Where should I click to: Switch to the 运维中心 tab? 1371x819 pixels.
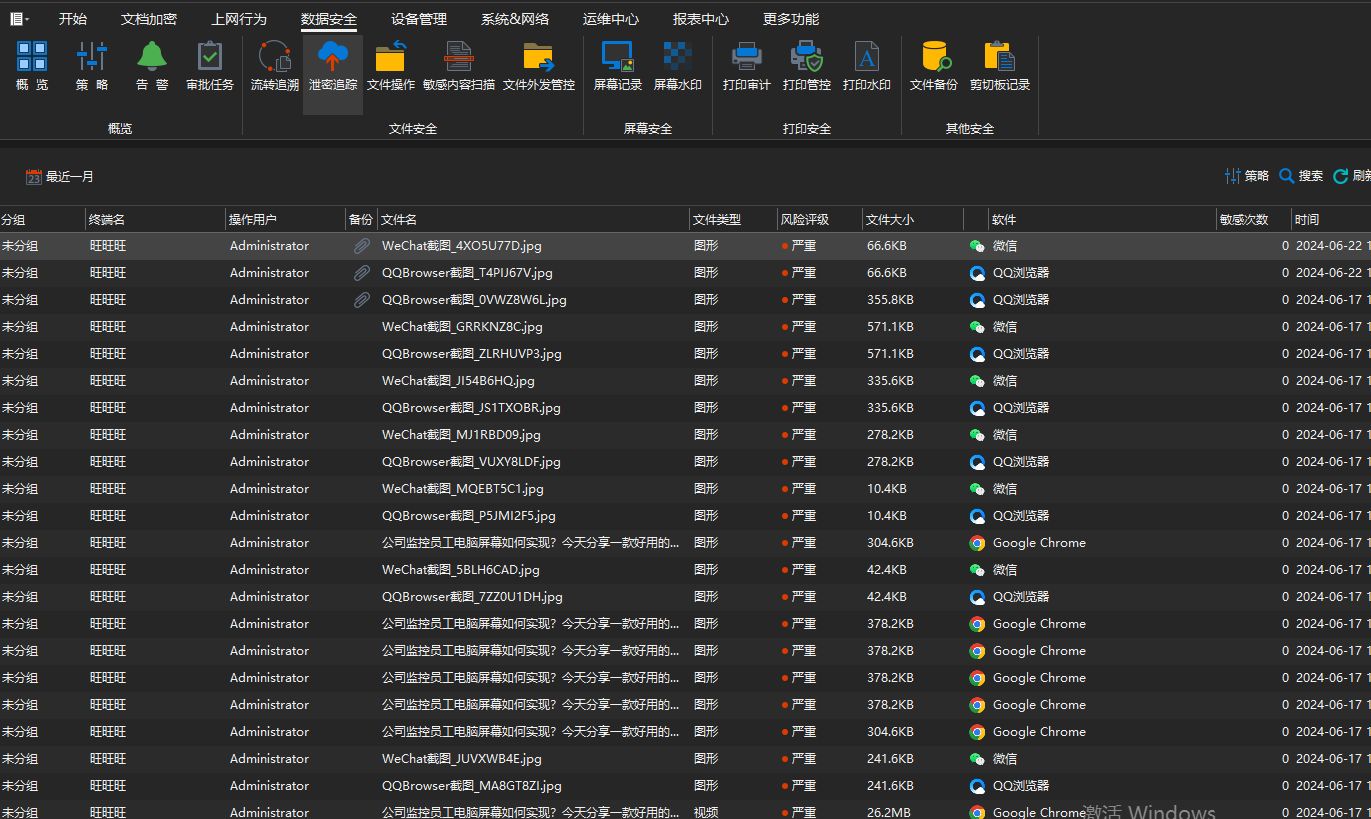pos(611,19)
